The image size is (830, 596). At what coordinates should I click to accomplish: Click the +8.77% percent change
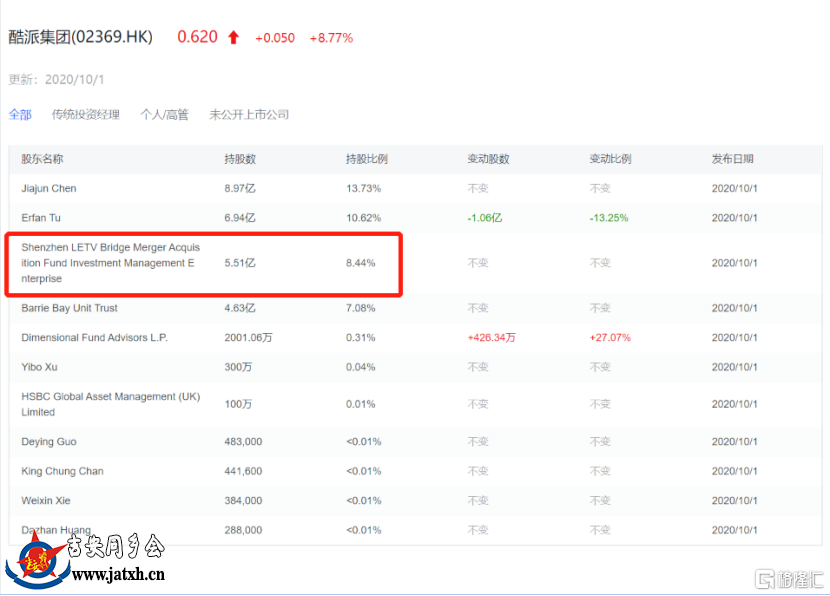(x=331, y=38)
